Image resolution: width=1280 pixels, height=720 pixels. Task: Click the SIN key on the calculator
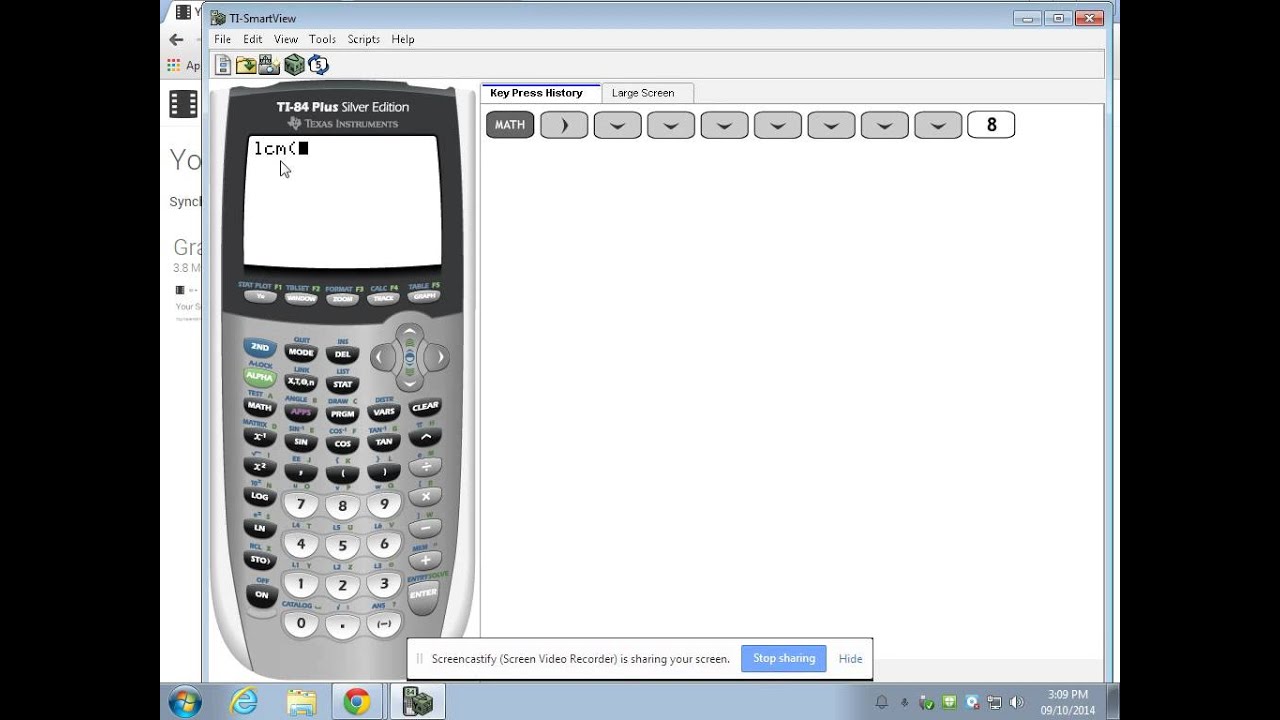coord(301,442)
